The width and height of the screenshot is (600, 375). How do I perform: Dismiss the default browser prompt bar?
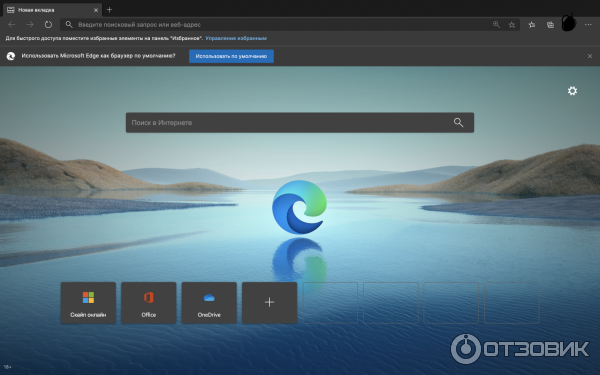590,56
